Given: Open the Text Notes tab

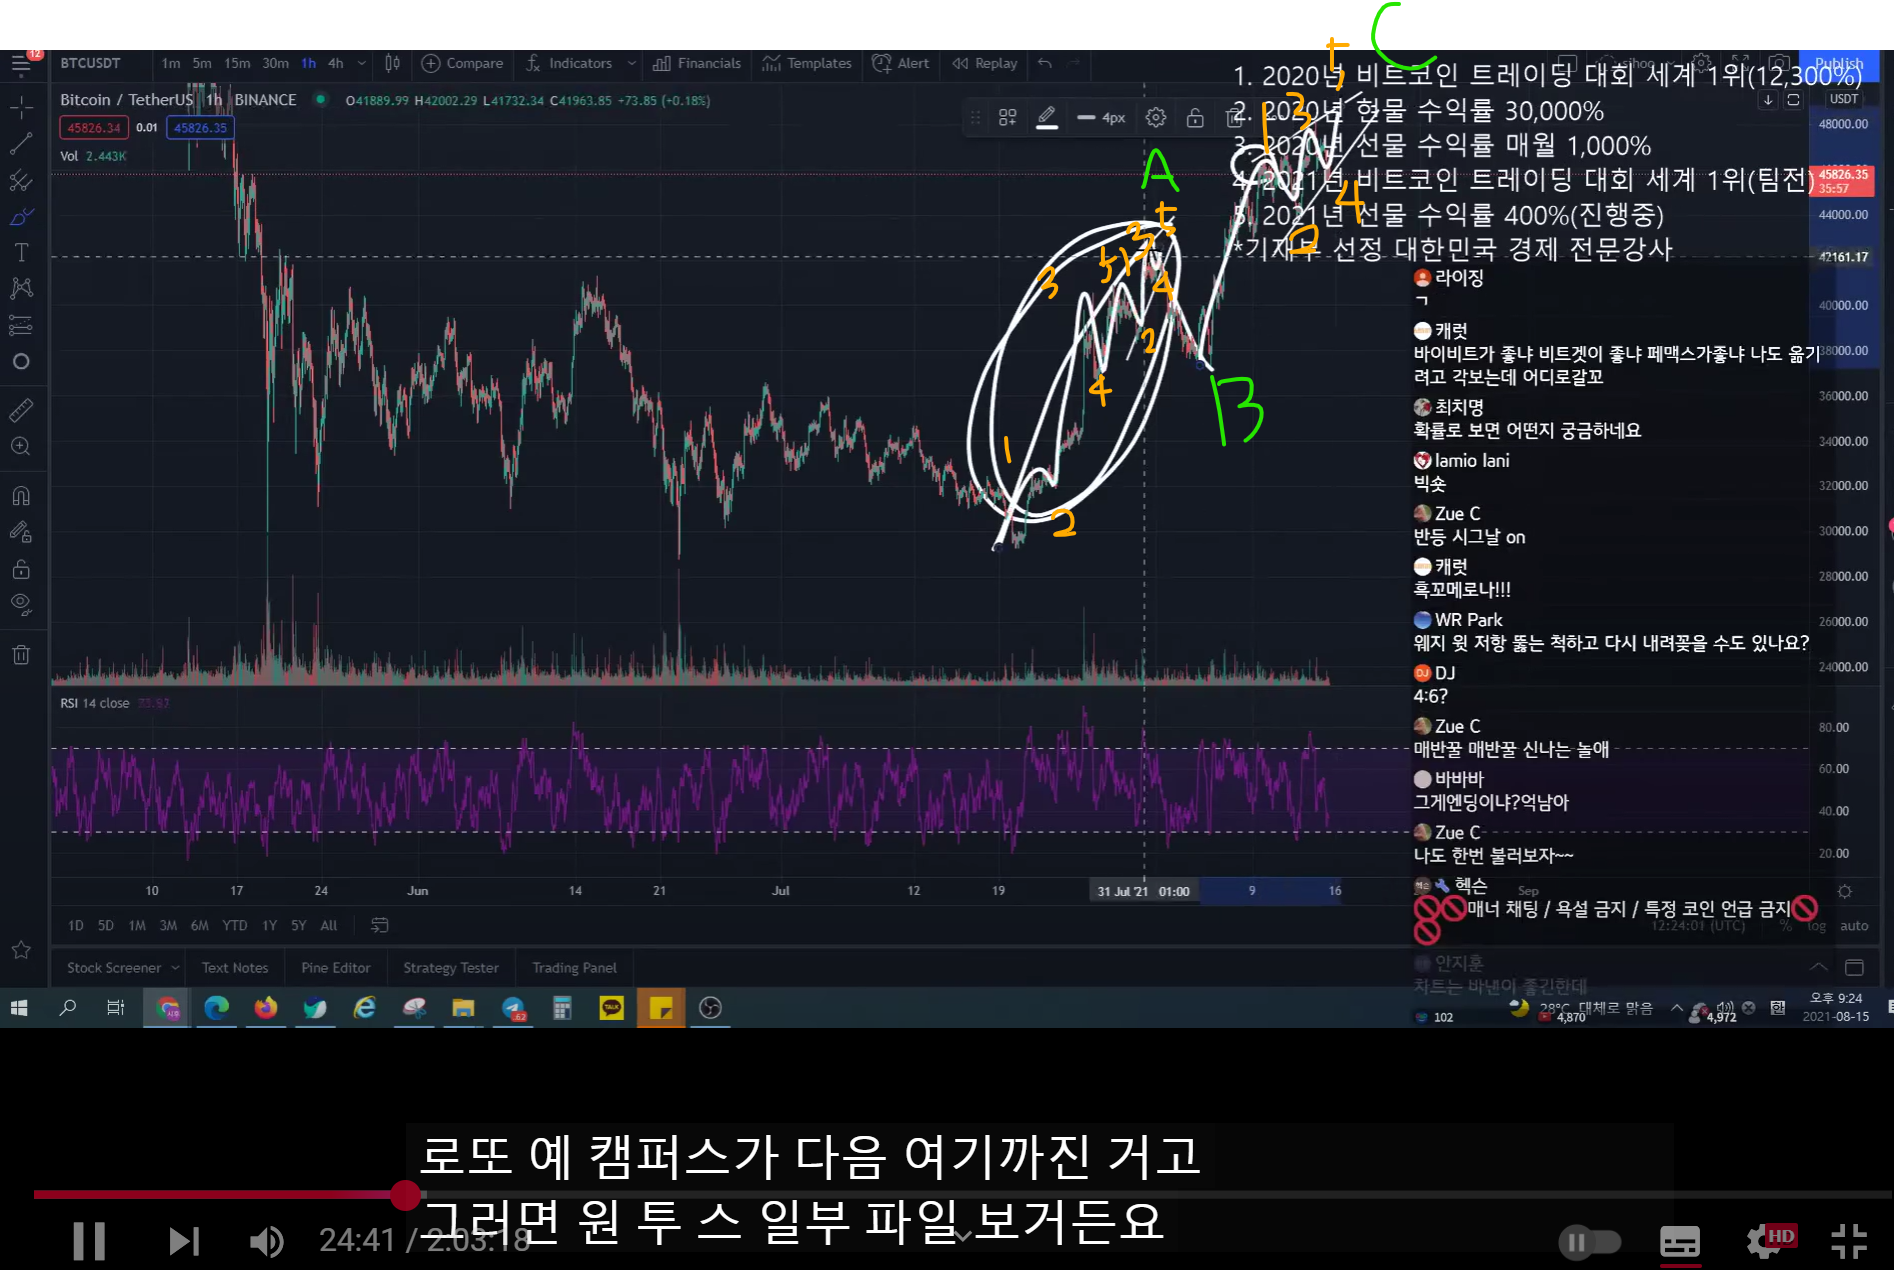Looking at the screenshot, I should (235, 968).
